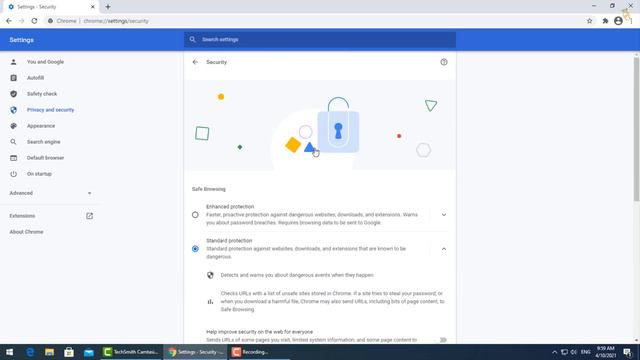Click the Safety check shield icon
The width and height of the screenshot is (640, 360).
[x=13, y=94]
